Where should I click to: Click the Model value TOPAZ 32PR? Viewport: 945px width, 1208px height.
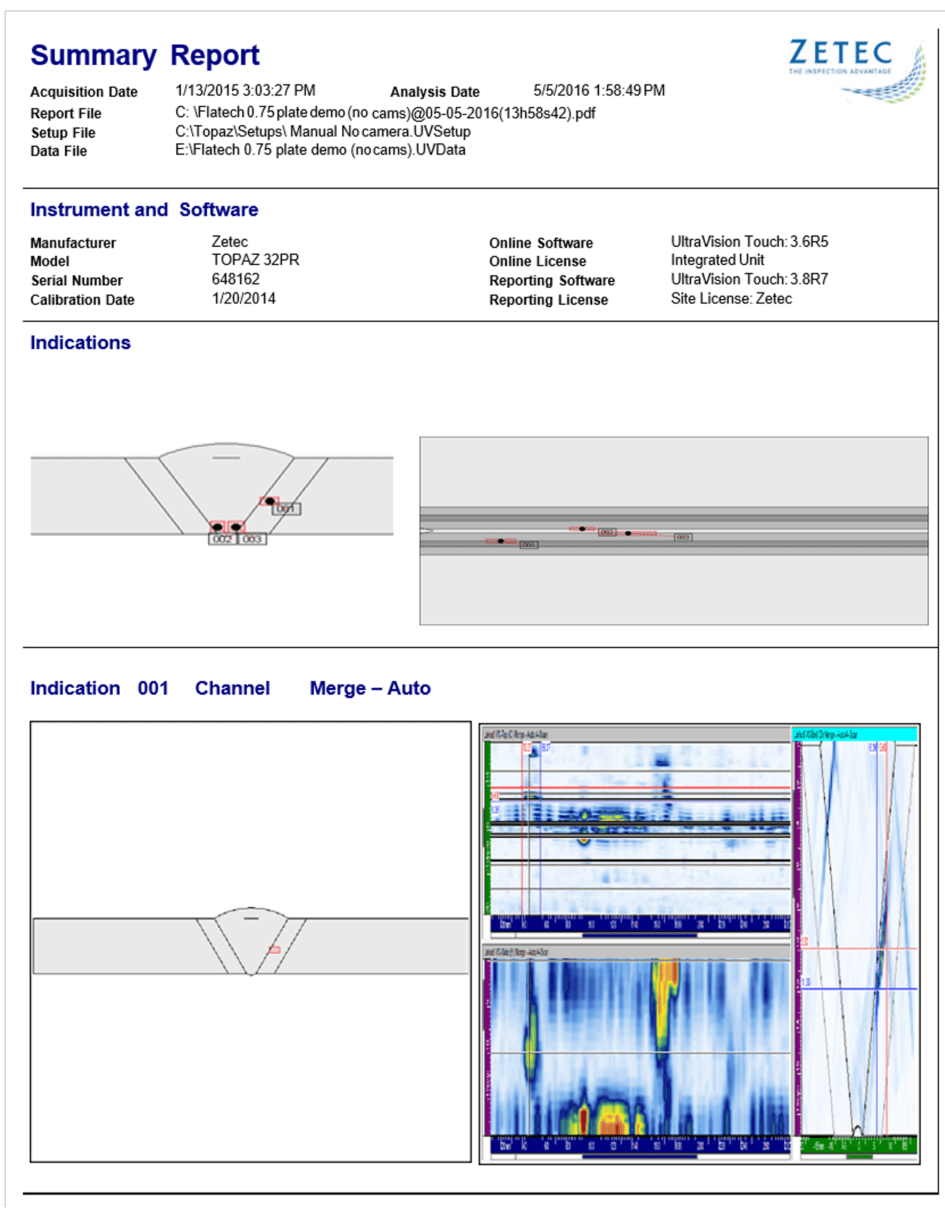click(x=256, y=260)
